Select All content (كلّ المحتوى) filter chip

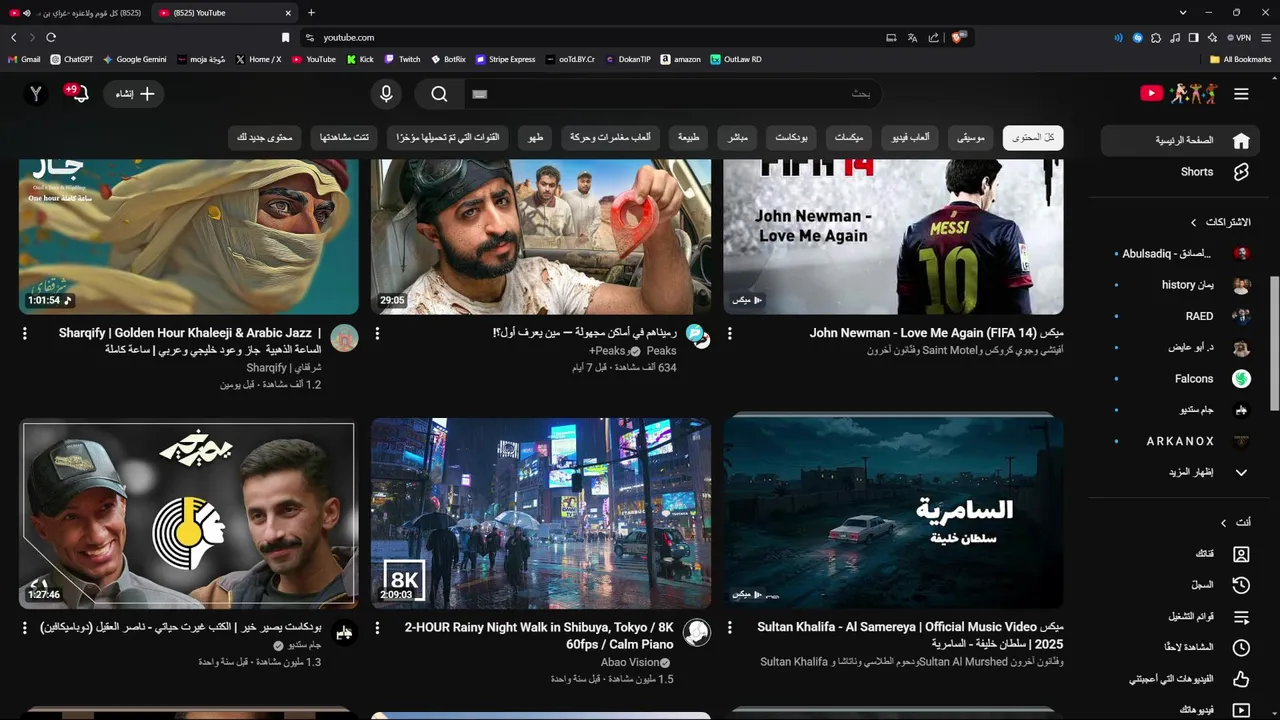1033,137
